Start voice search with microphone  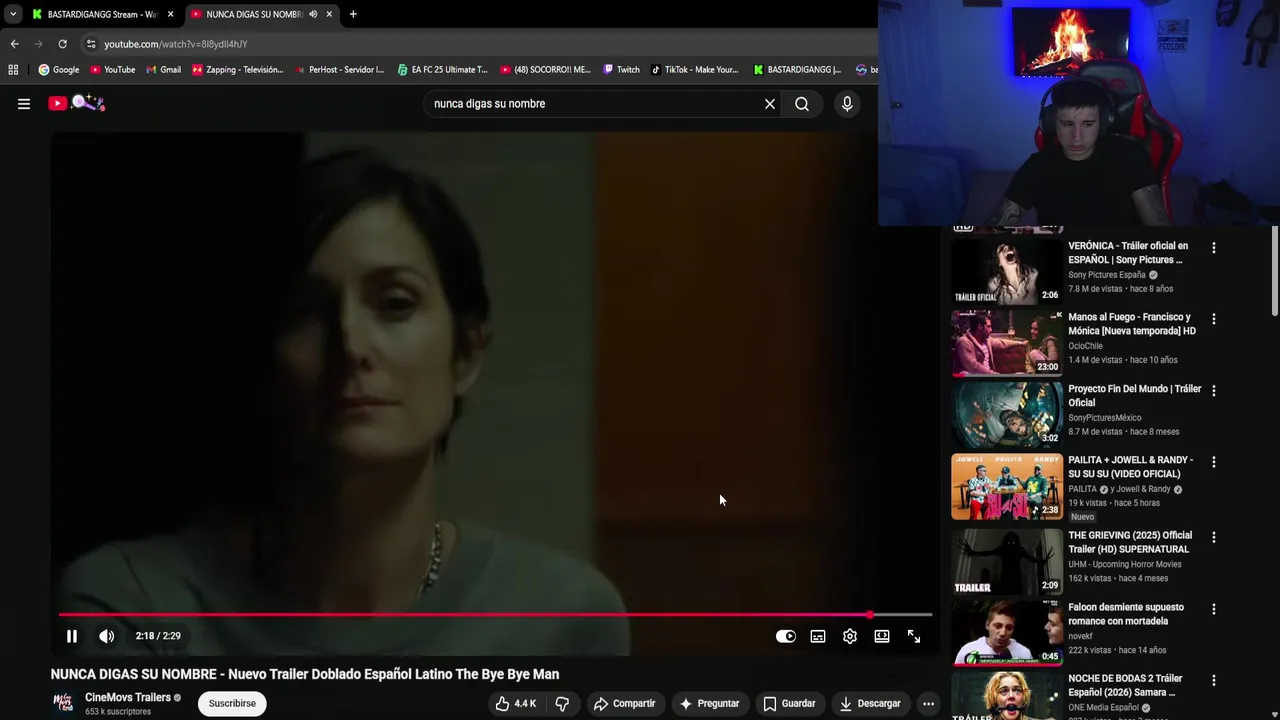[x=847, y=104]
